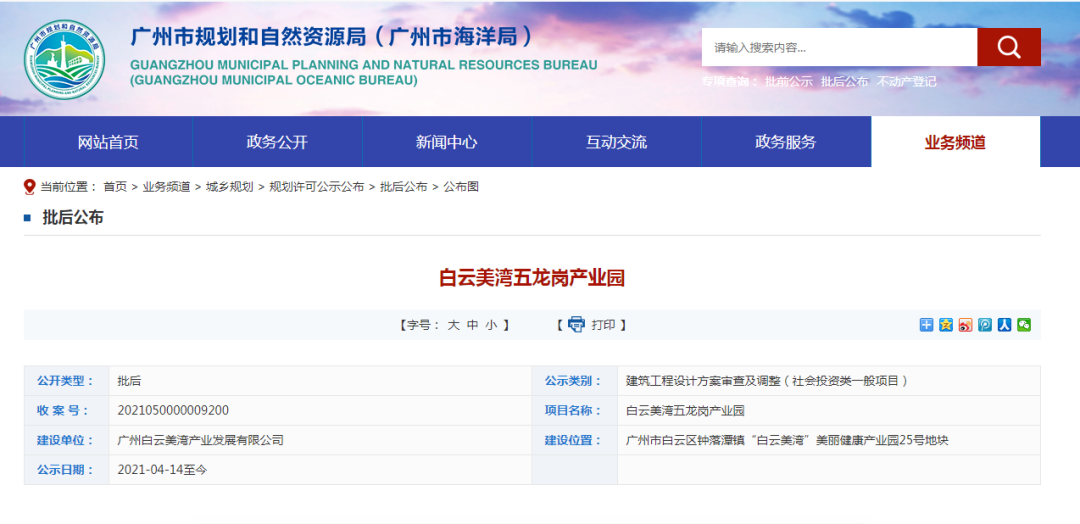Open the 政务服务 navigation item
Viewport: 1080px width, 524px height.
(x=785, y=142)
